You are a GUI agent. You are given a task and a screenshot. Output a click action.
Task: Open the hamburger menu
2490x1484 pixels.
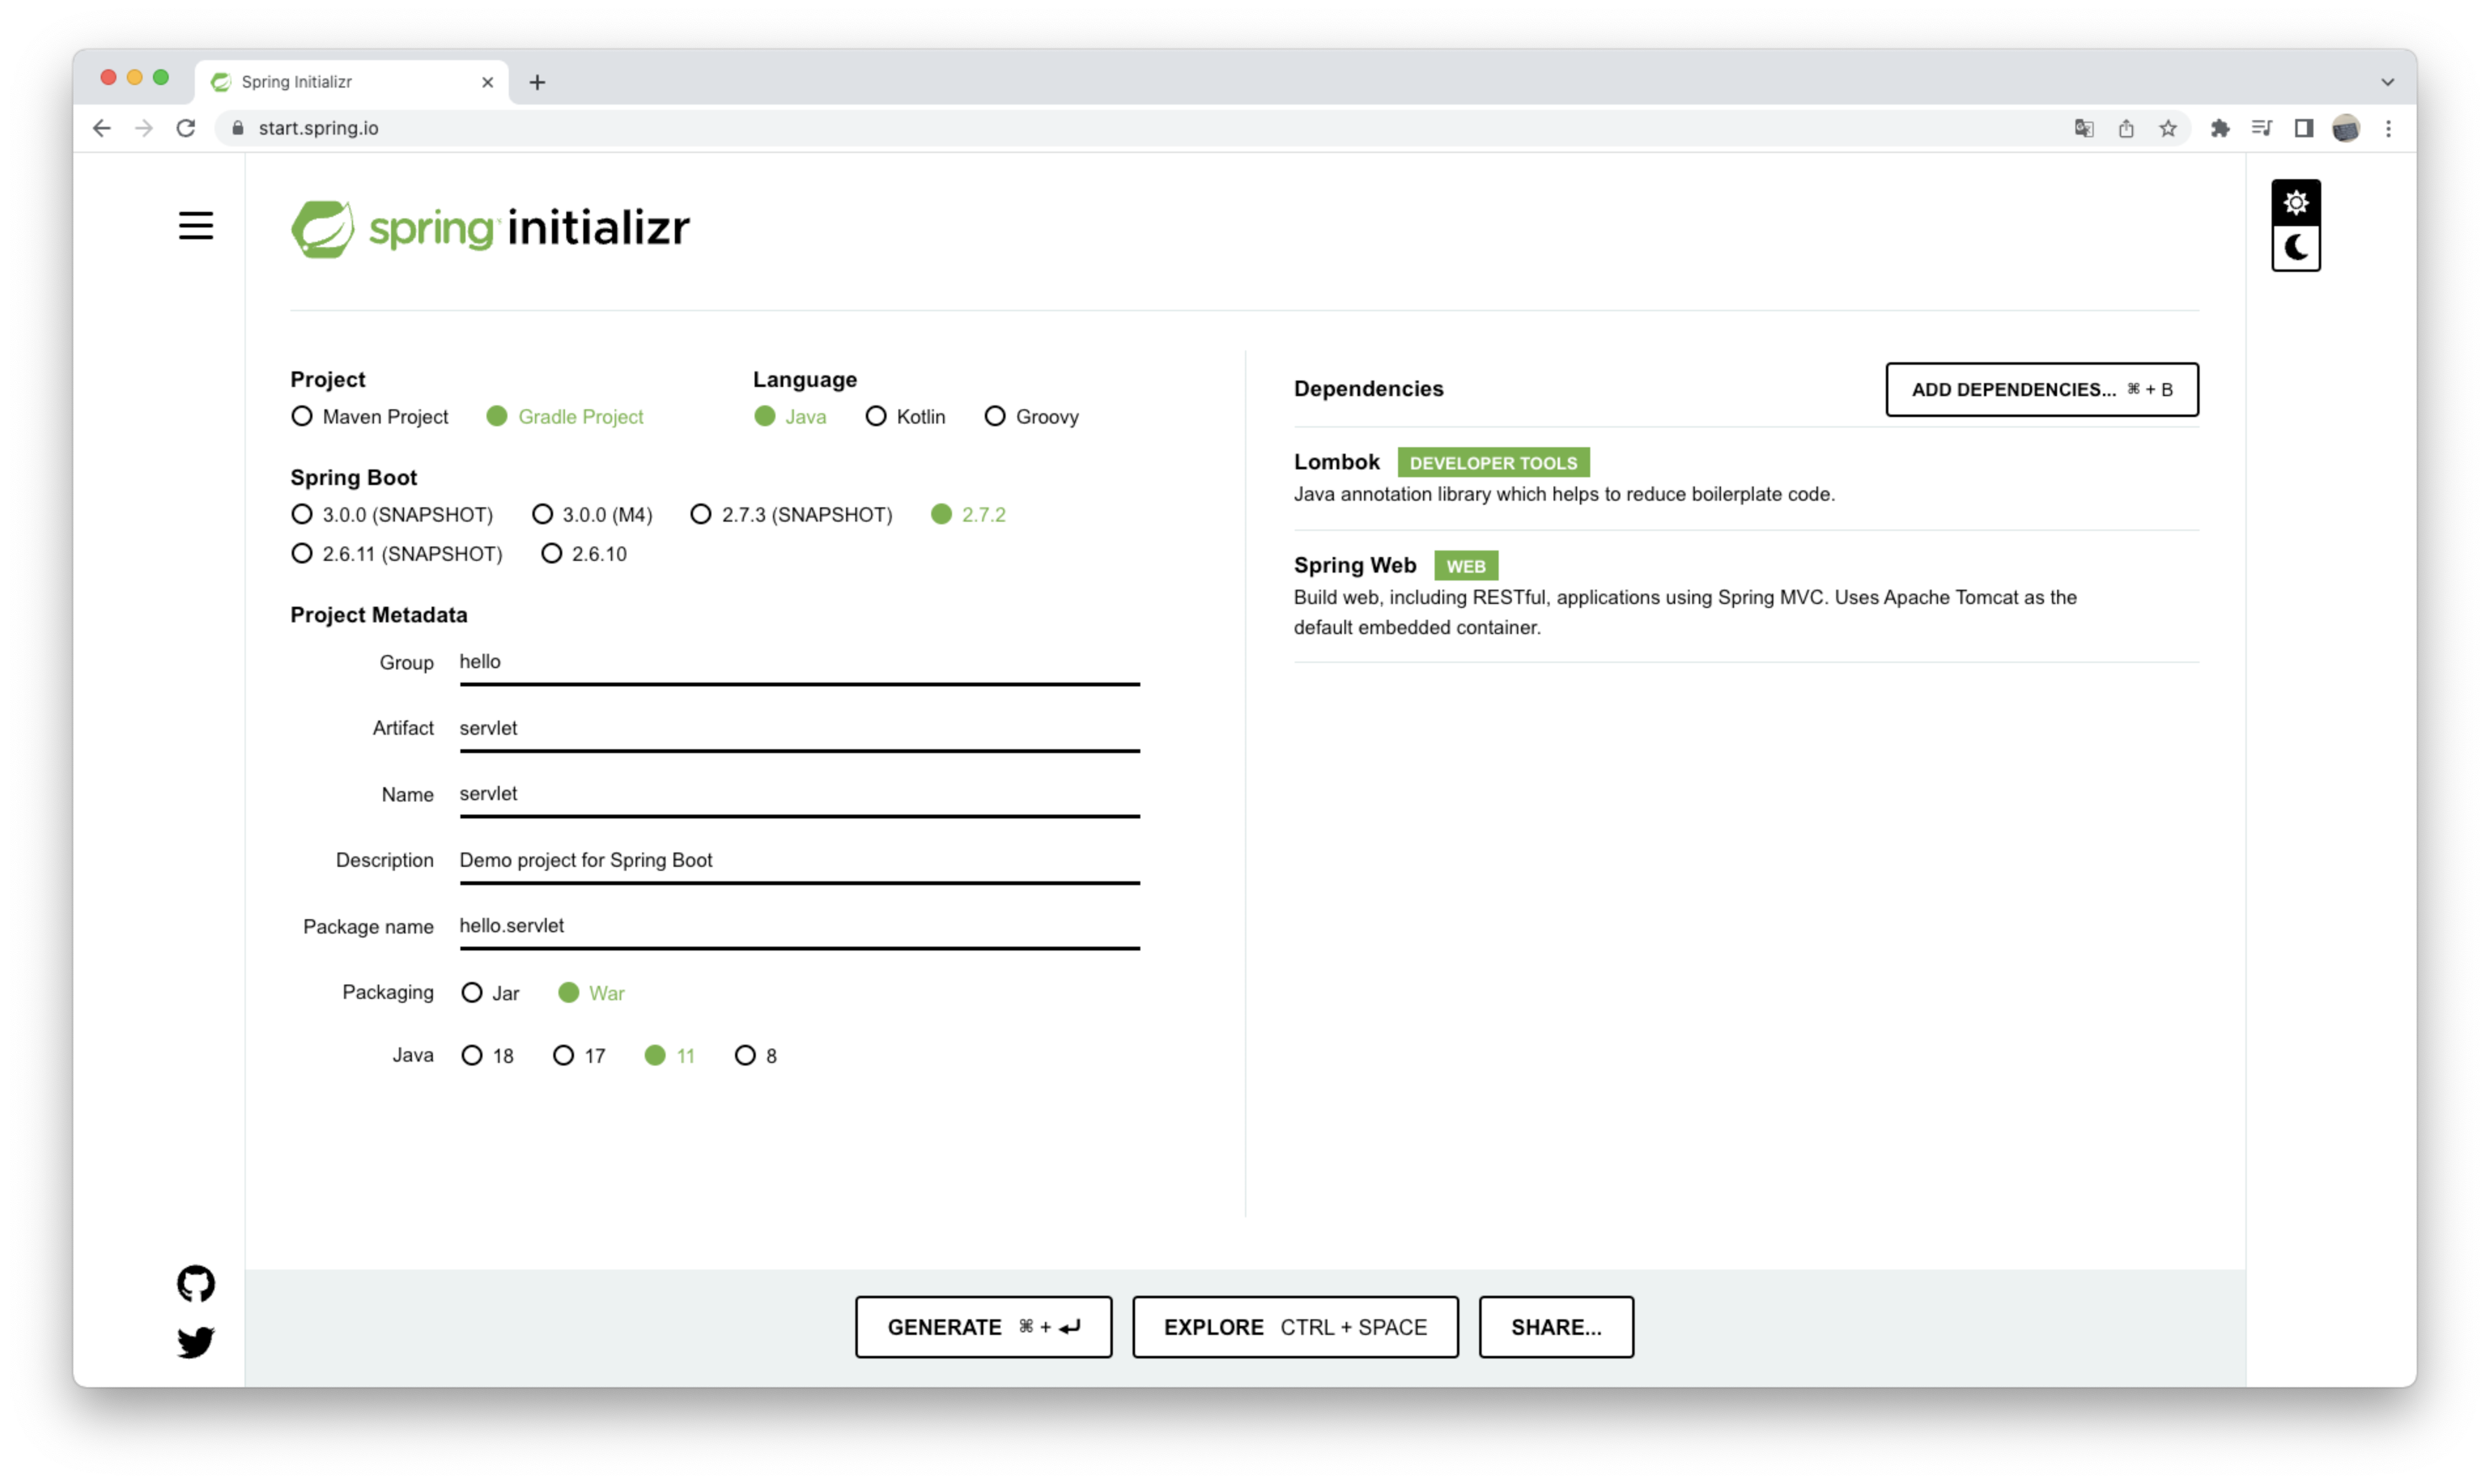click(x=196, y=226)
